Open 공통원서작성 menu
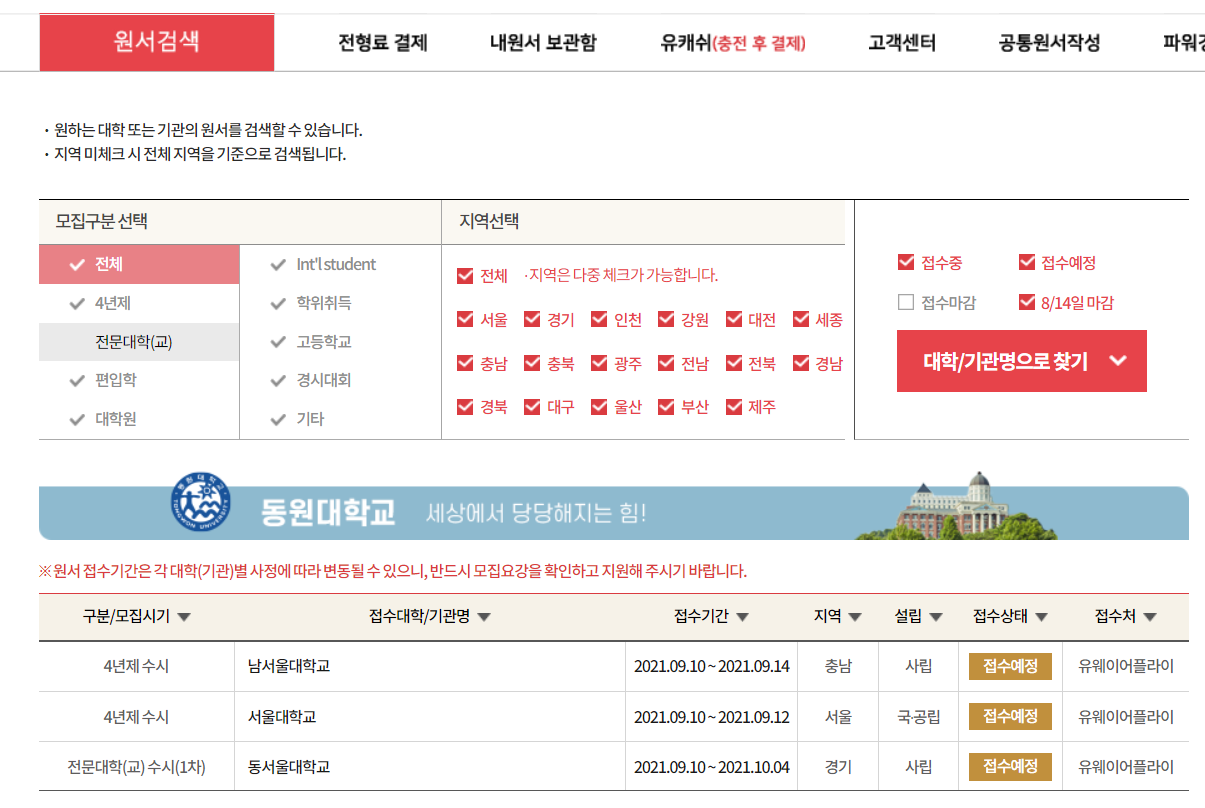 pos(1049,43)
